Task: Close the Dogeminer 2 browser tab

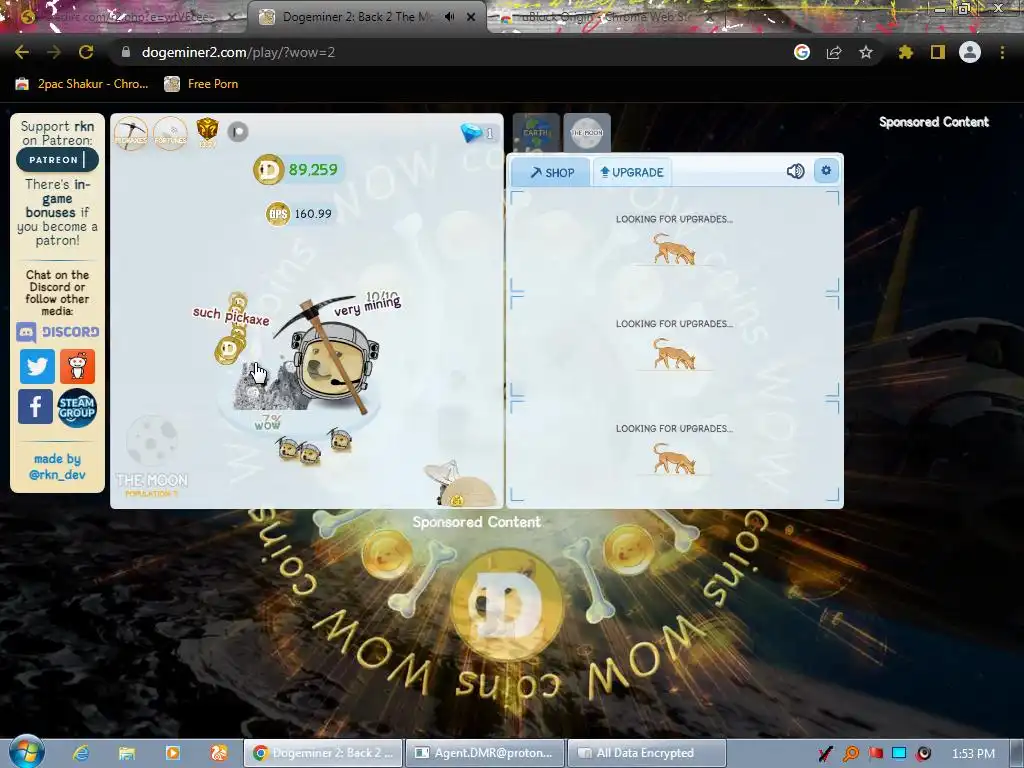Action: tap(471, 17)
